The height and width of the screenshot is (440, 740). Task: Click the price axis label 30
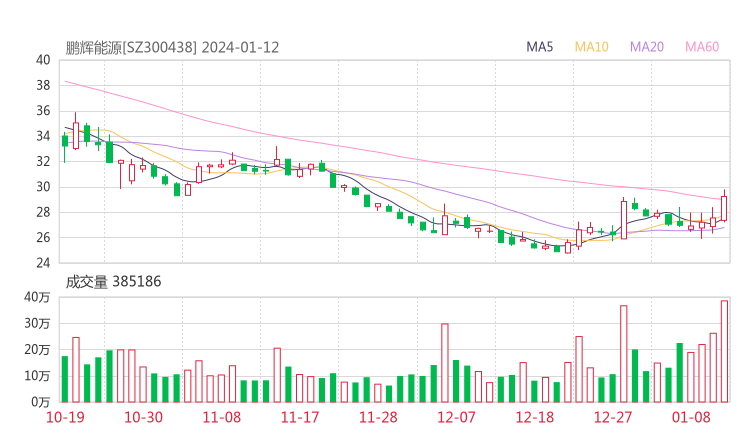(x=43, y=187)
